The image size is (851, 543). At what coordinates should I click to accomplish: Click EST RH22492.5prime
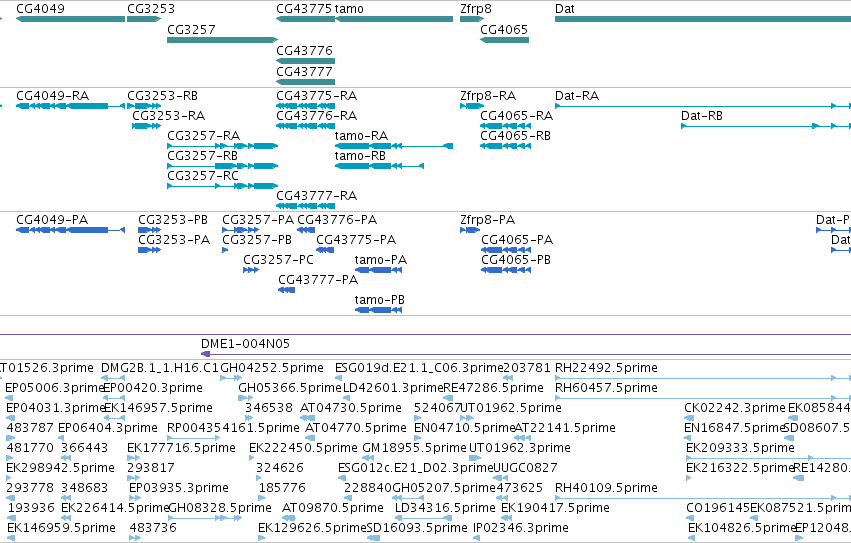click(606, 368)
